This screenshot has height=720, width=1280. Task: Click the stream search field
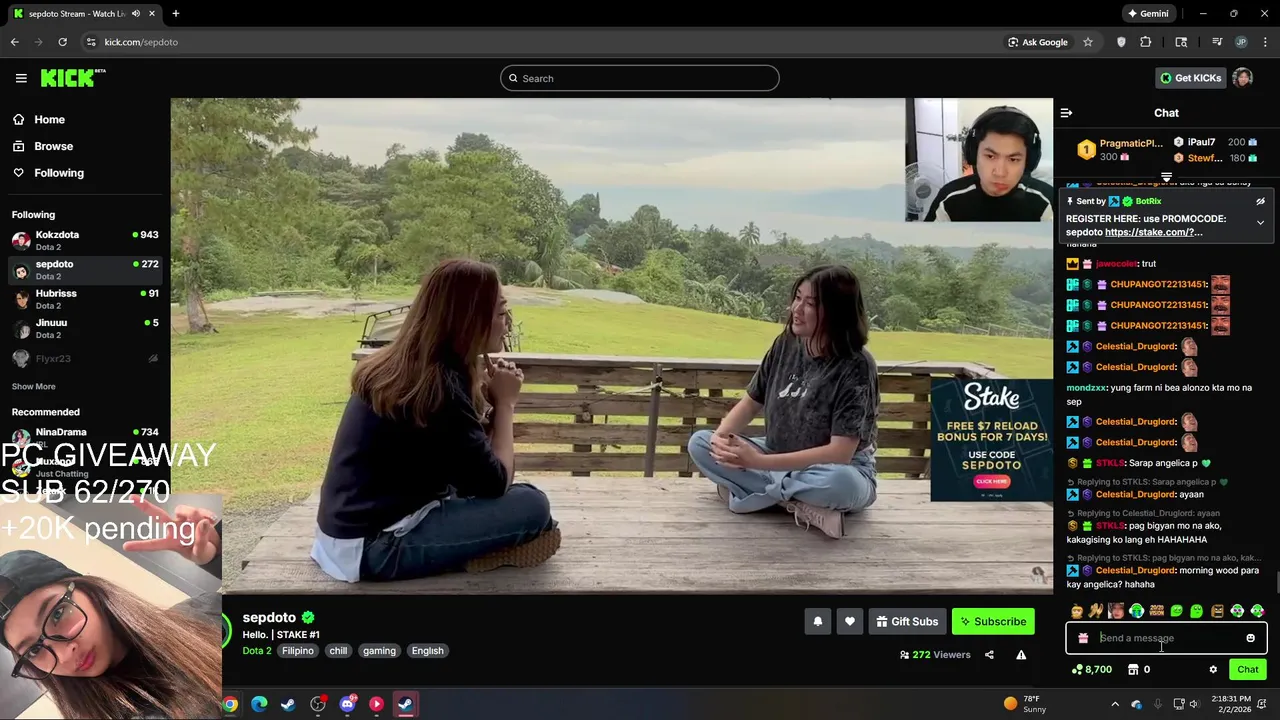pyautogui.click(x=640, y=78)
